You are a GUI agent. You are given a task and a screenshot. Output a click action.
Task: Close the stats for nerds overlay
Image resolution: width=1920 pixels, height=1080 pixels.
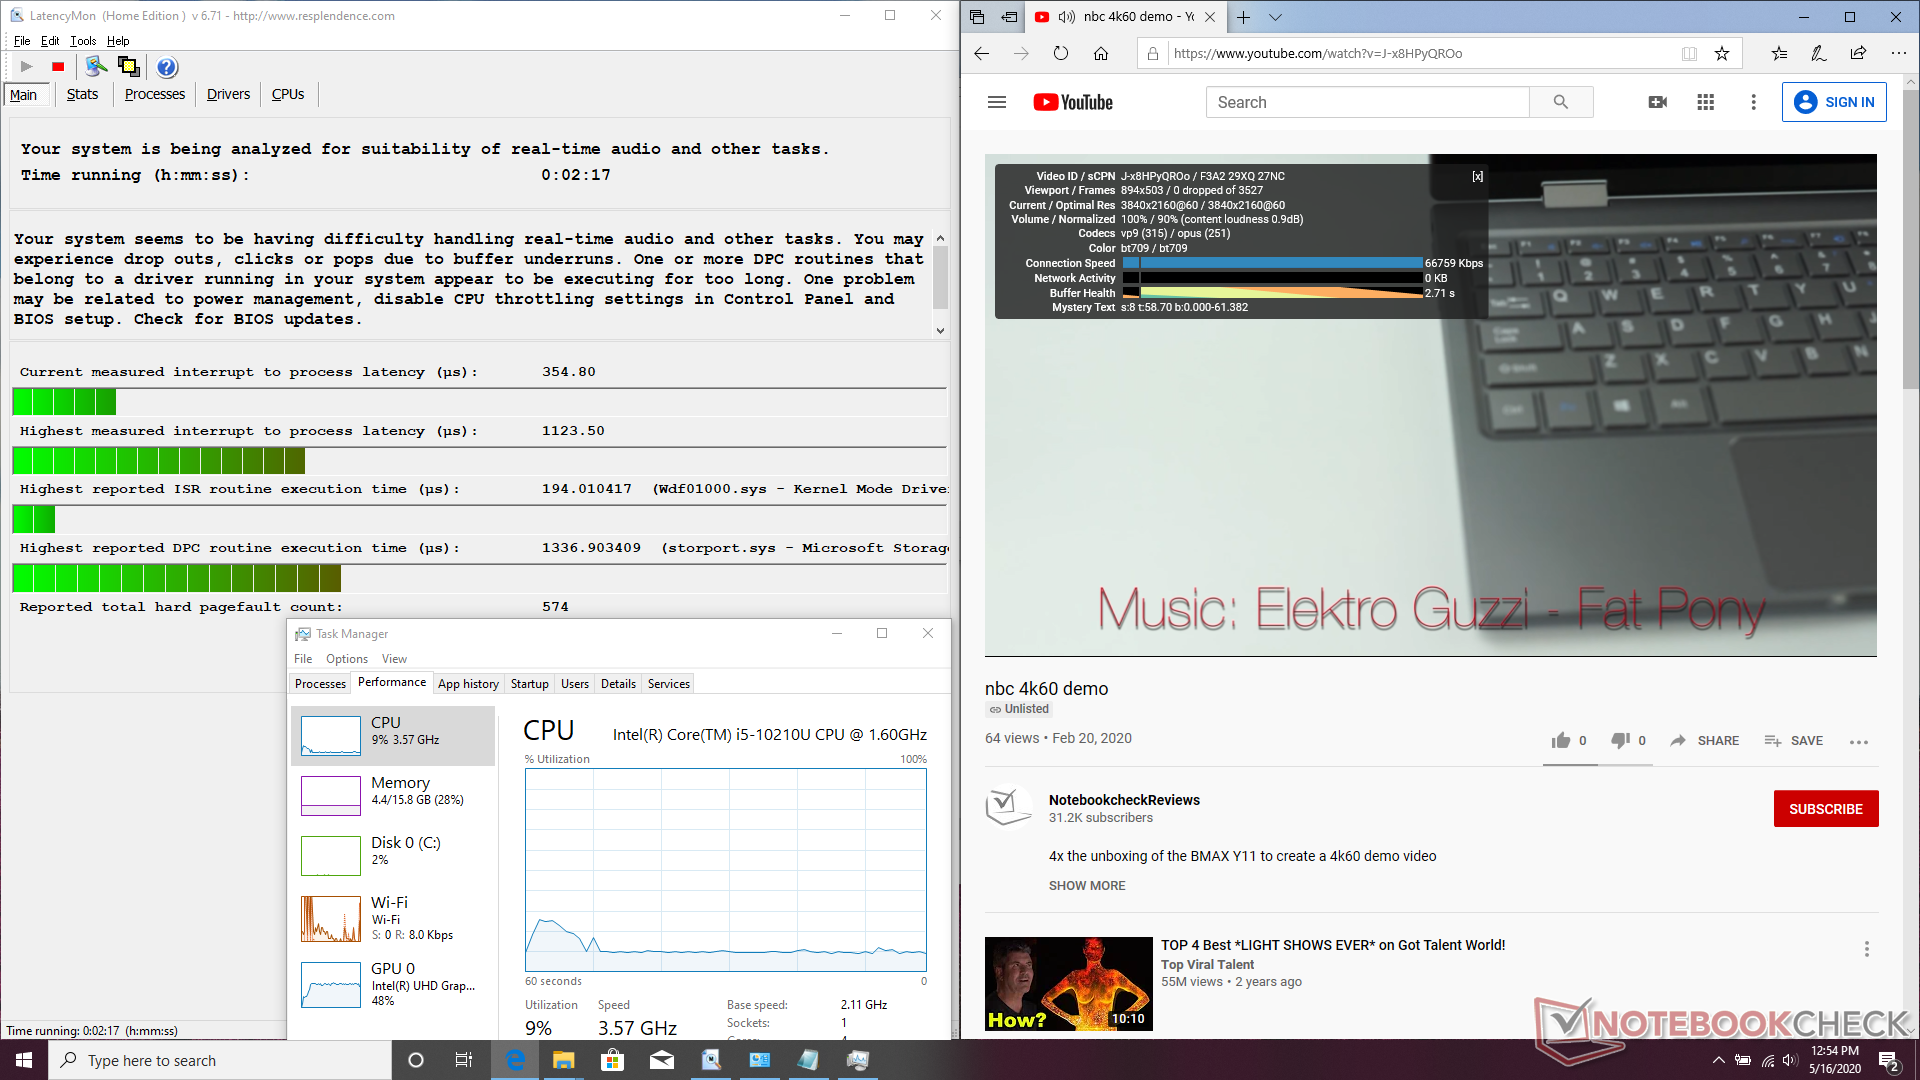[x=1477, y=177]
